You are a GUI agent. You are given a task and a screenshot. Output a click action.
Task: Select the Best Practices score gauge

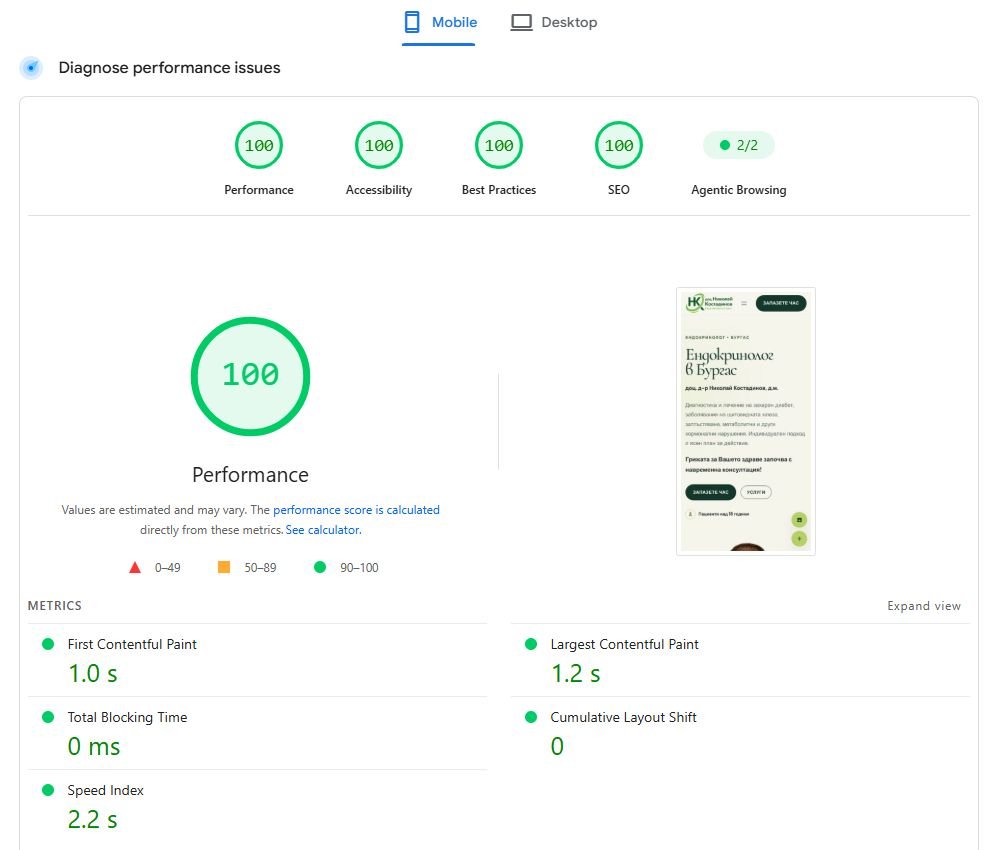(499, 145)
